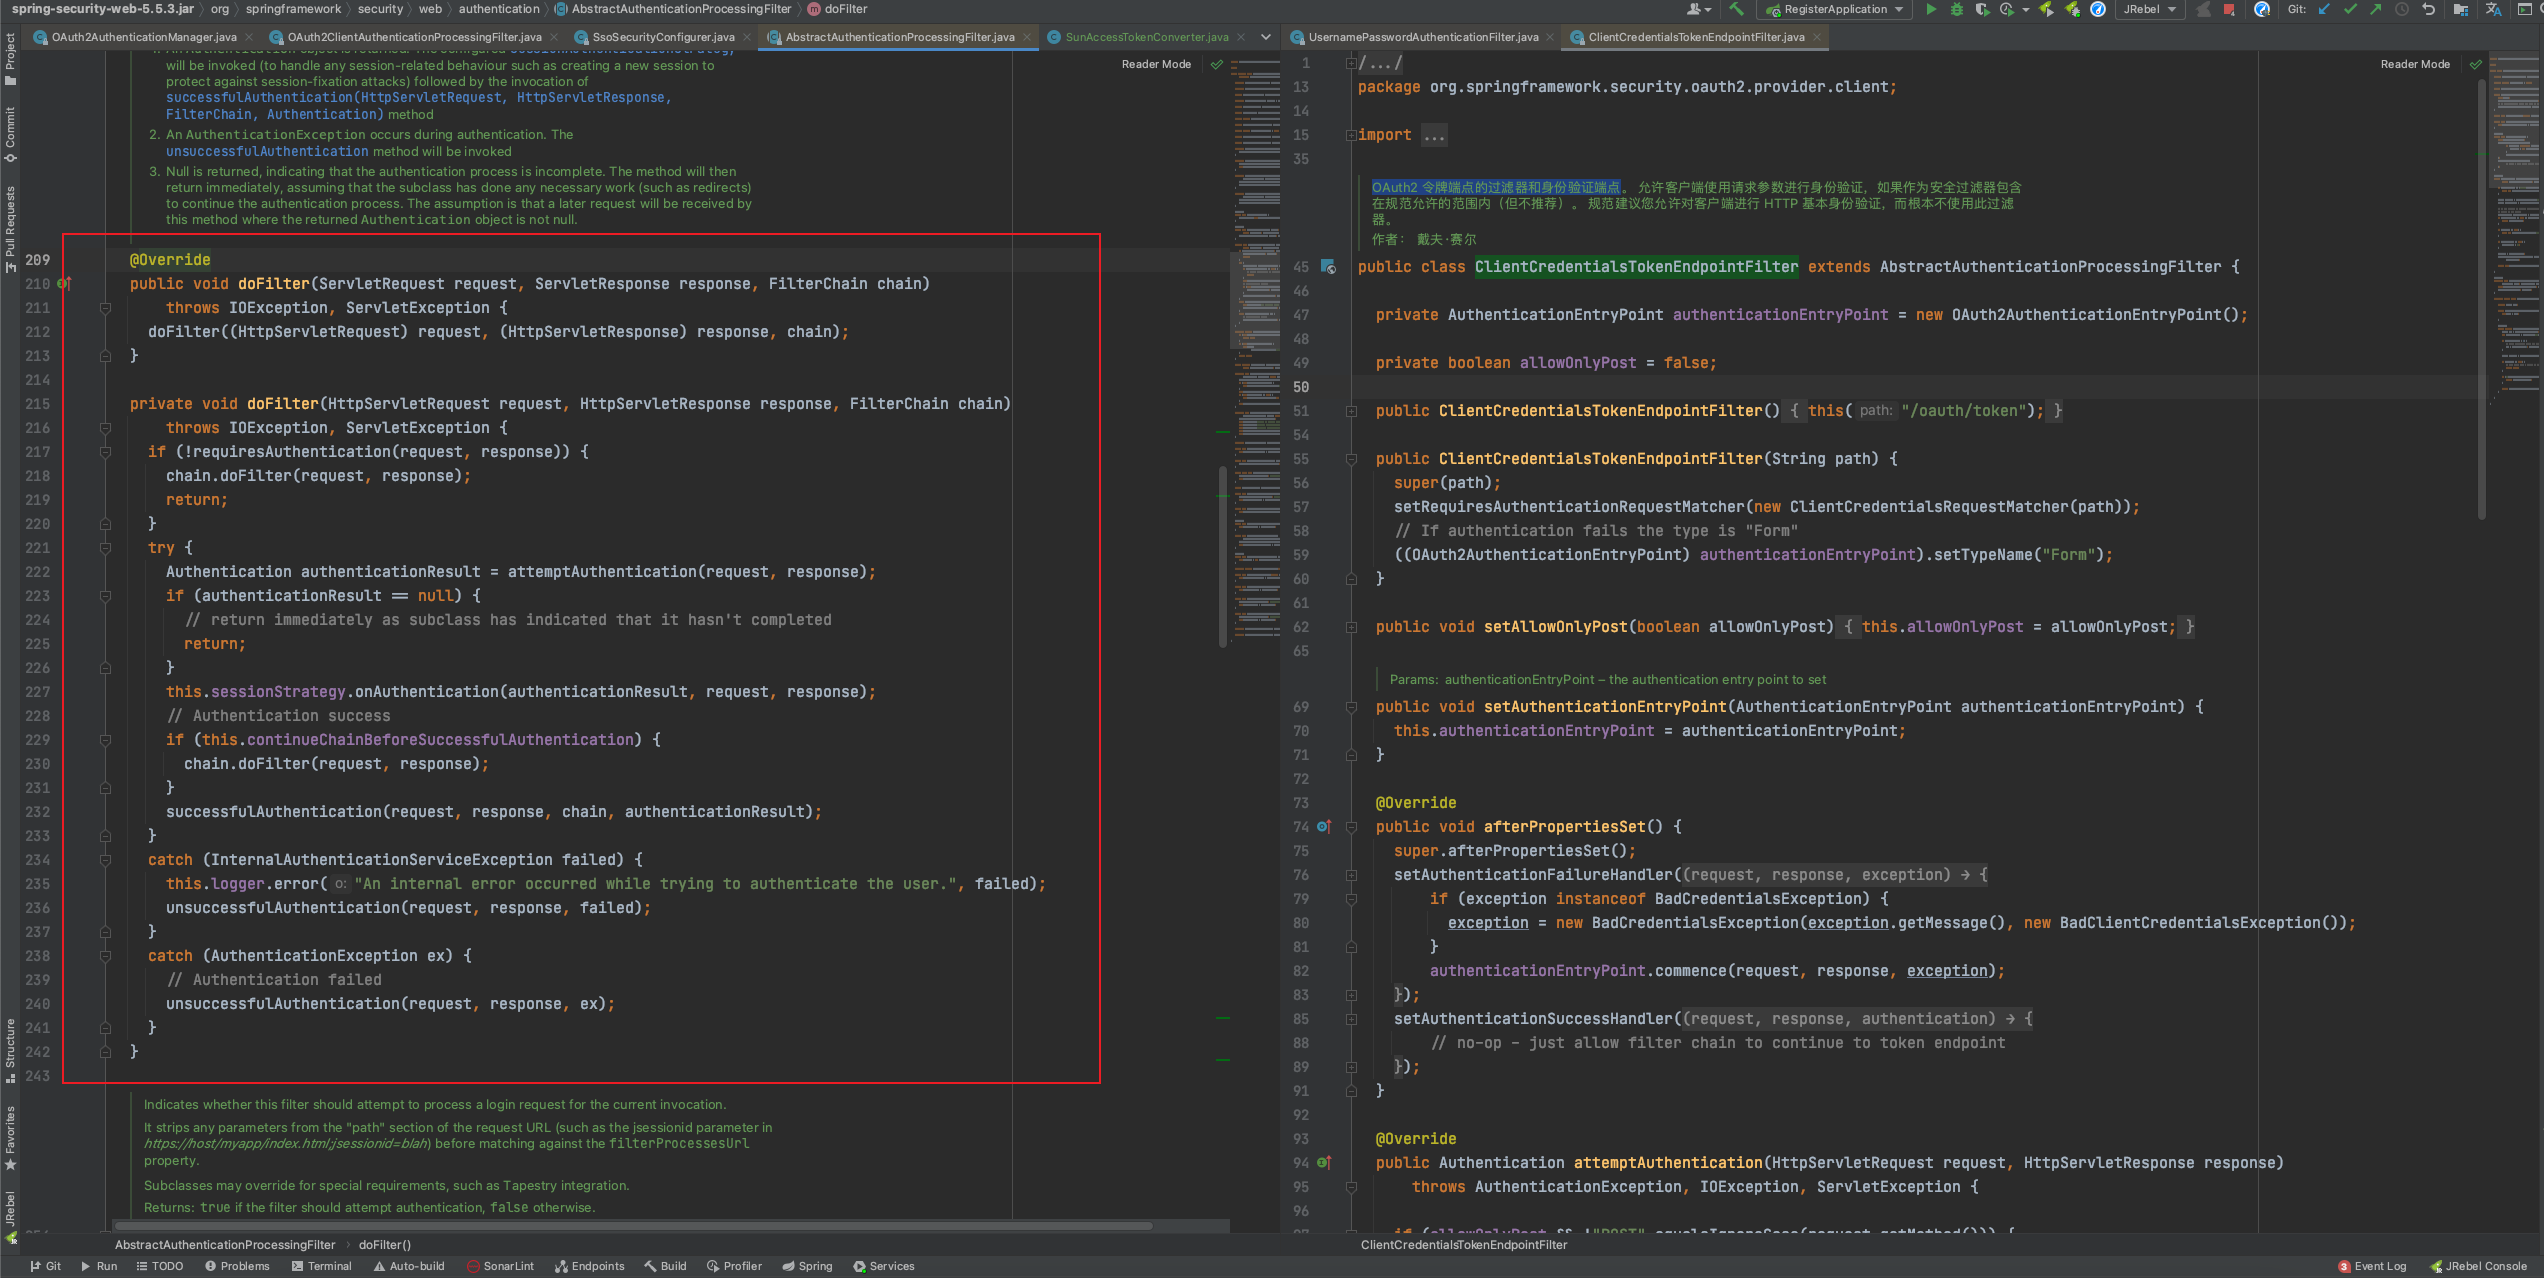Toggle Reader Mode in right editor

click(x=2415, y=64)
